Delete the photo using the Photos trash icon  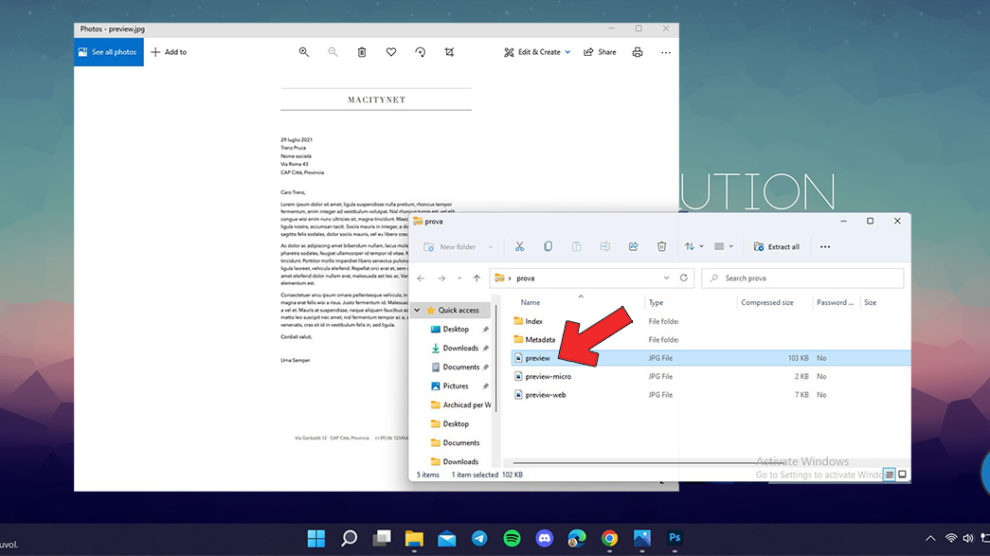pyautogui.click(x=362, y=52)
